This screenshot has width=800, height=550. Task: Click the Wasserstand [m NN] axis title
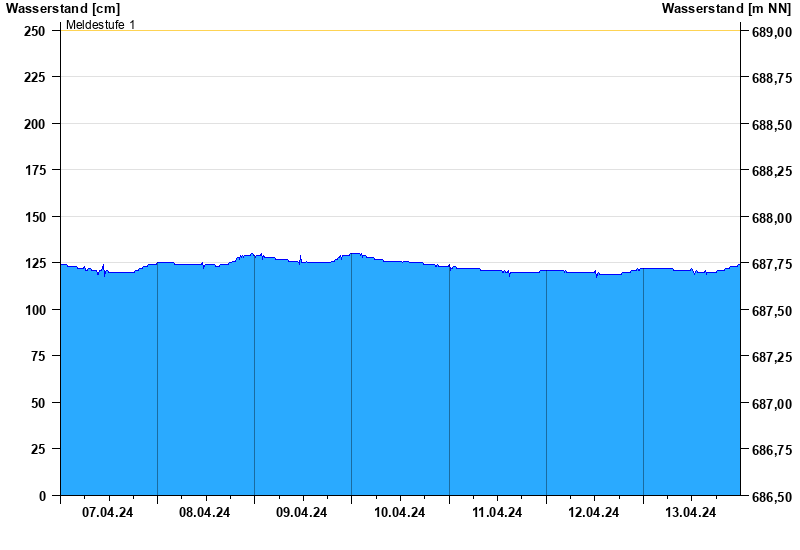(726, 9)
